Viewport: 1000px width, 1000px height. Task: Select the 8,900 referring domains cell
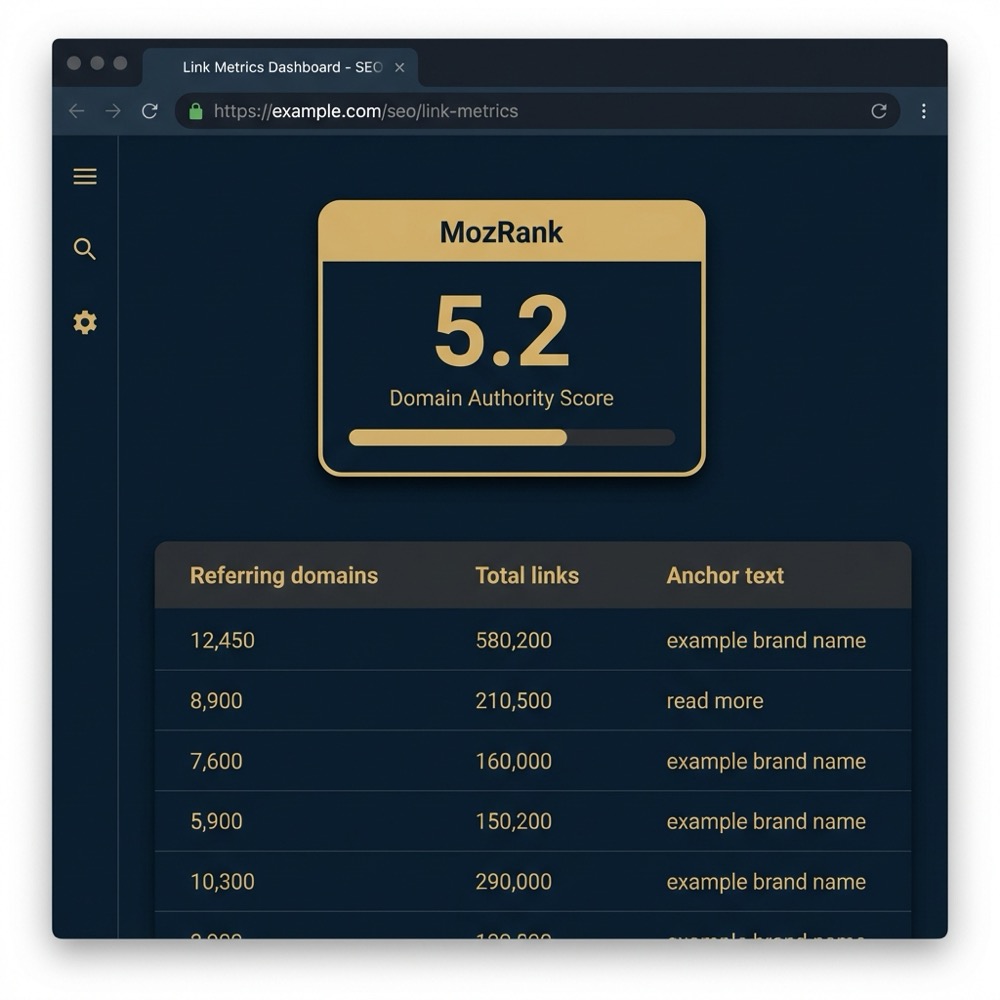click(216, 701)
